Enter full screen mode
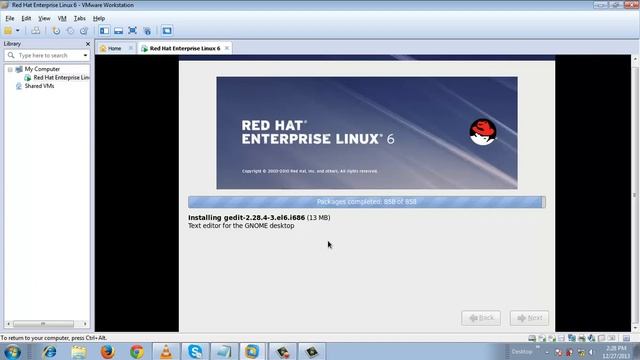This screenshot has height=360, width=640. click(x=132, y=31)
